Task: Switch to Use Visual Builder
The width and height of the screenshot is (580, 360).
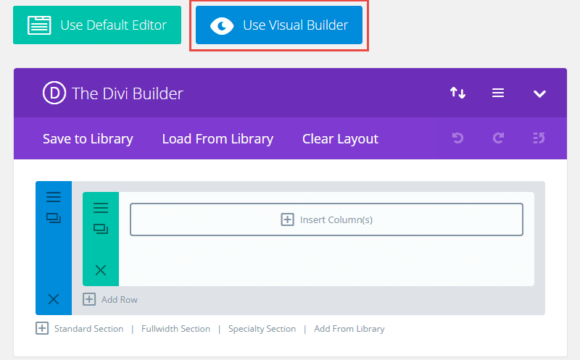Action: (279, 25)
